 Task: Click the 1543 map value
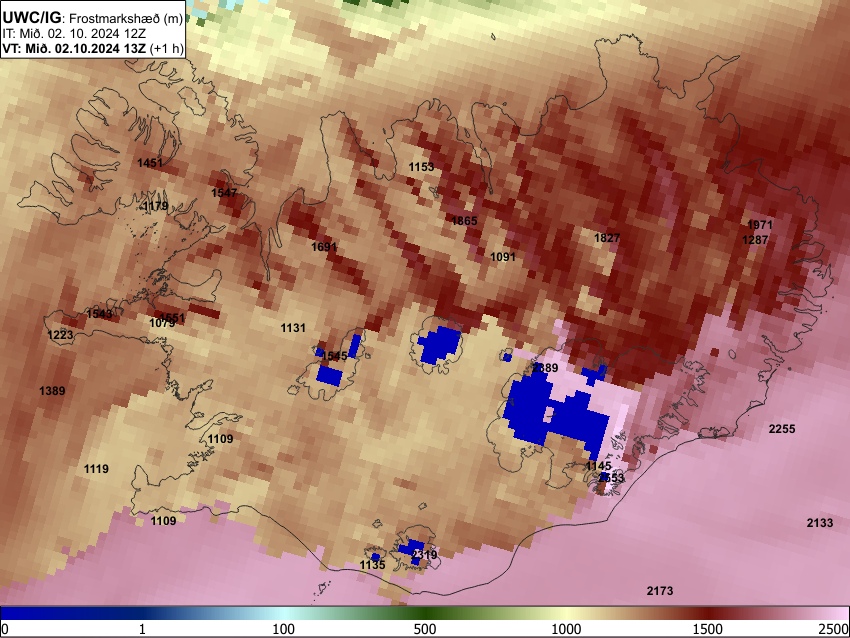[x=100, y=314]
